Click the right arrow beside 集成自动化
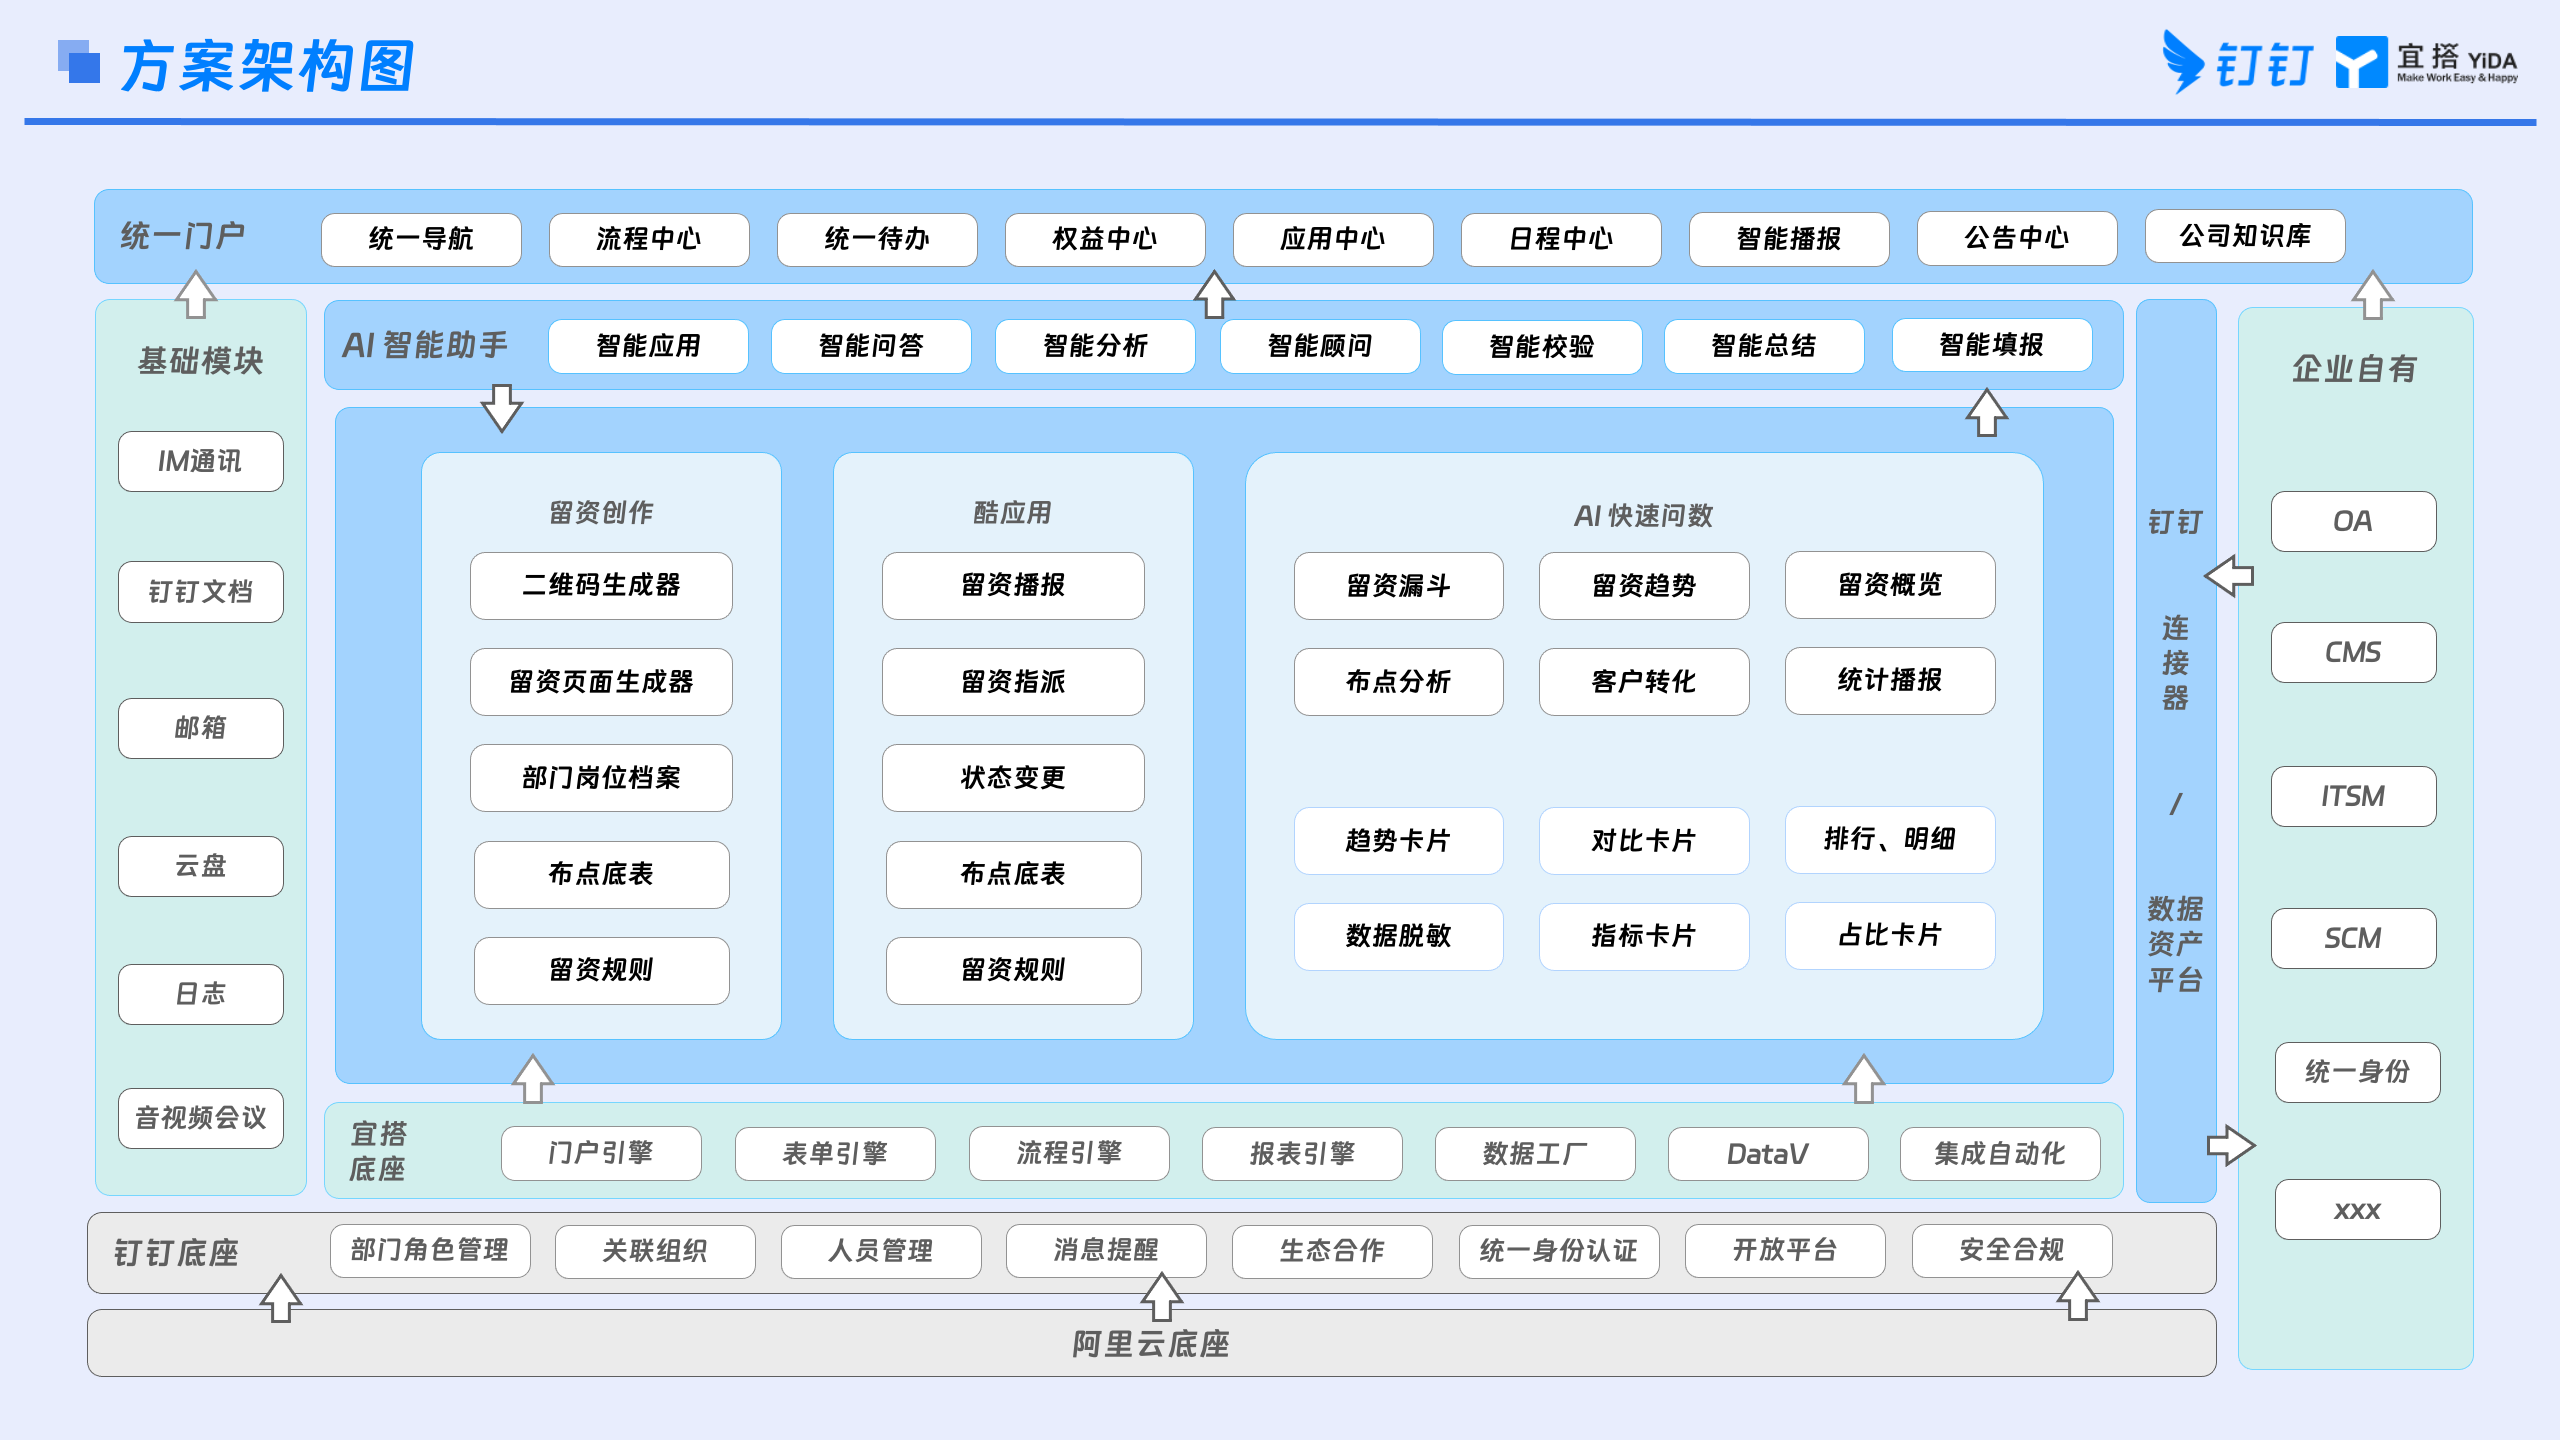The width and height of the screenshot is (2560, 1440). [x=2231, y=1145]
